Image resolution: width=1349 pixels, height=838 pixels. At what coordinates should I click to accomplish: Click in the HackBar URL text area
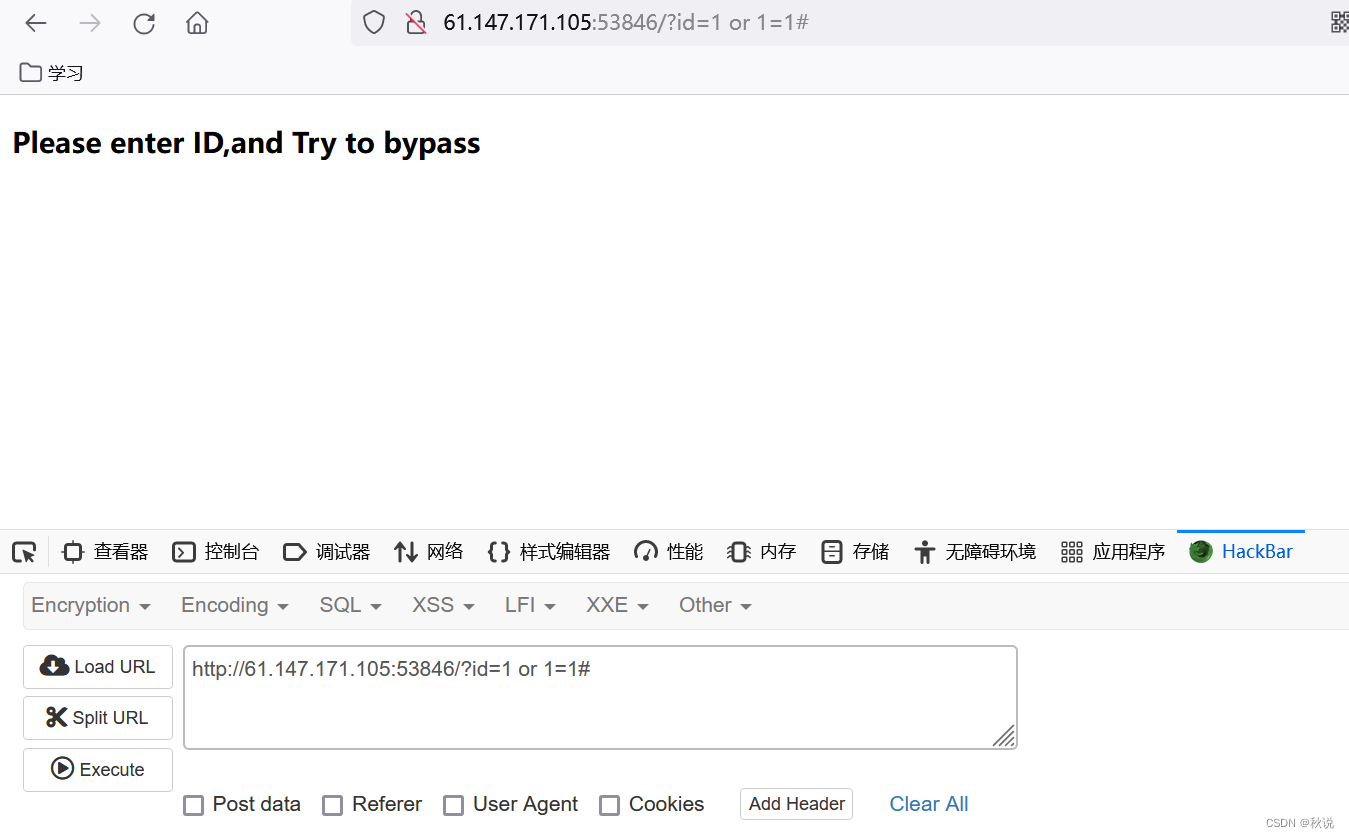[x=600, y=697]
